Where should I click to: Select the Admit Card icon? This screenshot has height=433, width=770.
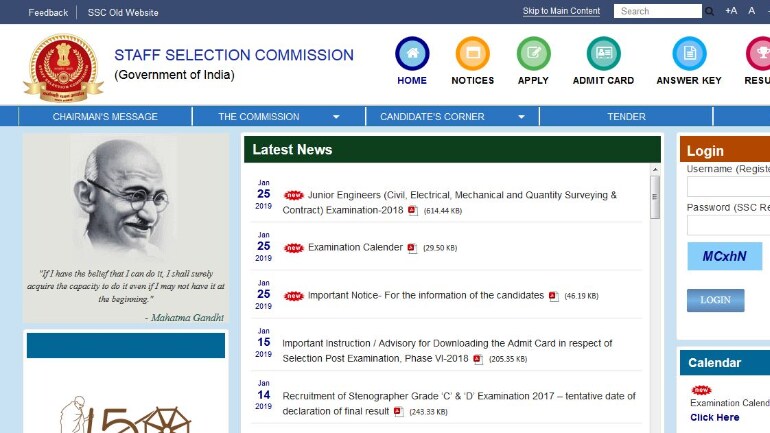coord(603,54)
